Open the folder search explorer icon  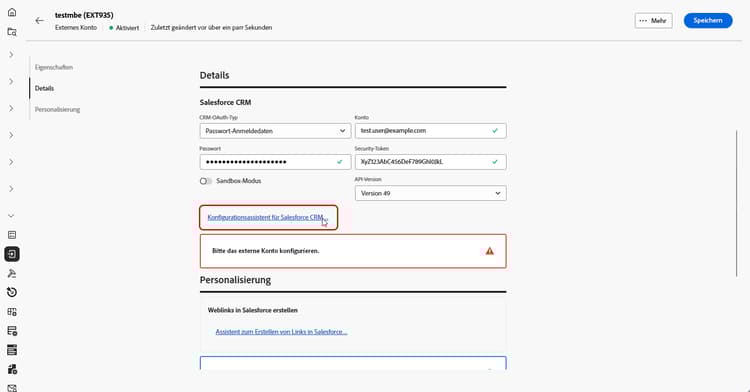(12, 32)
